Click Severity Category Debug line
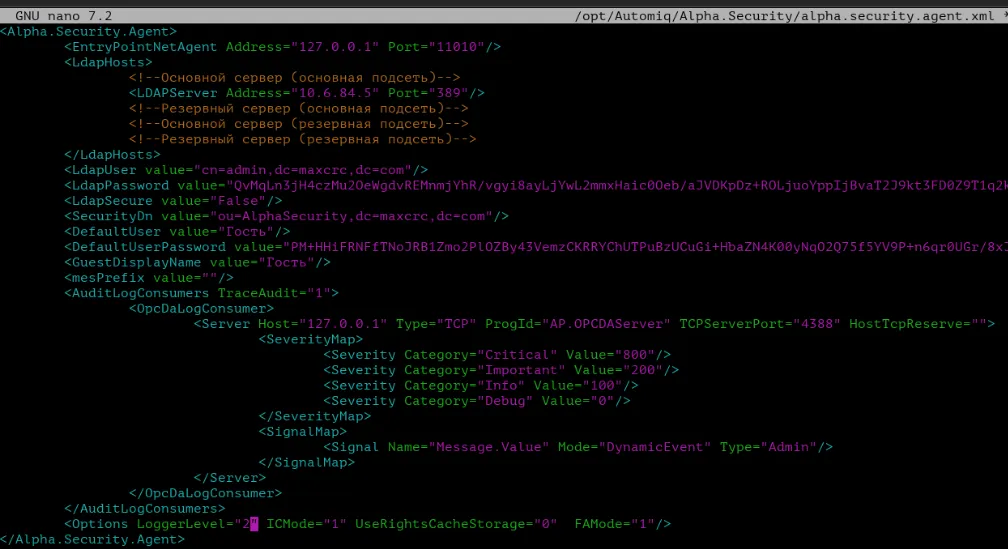 [x=476, y=402]
